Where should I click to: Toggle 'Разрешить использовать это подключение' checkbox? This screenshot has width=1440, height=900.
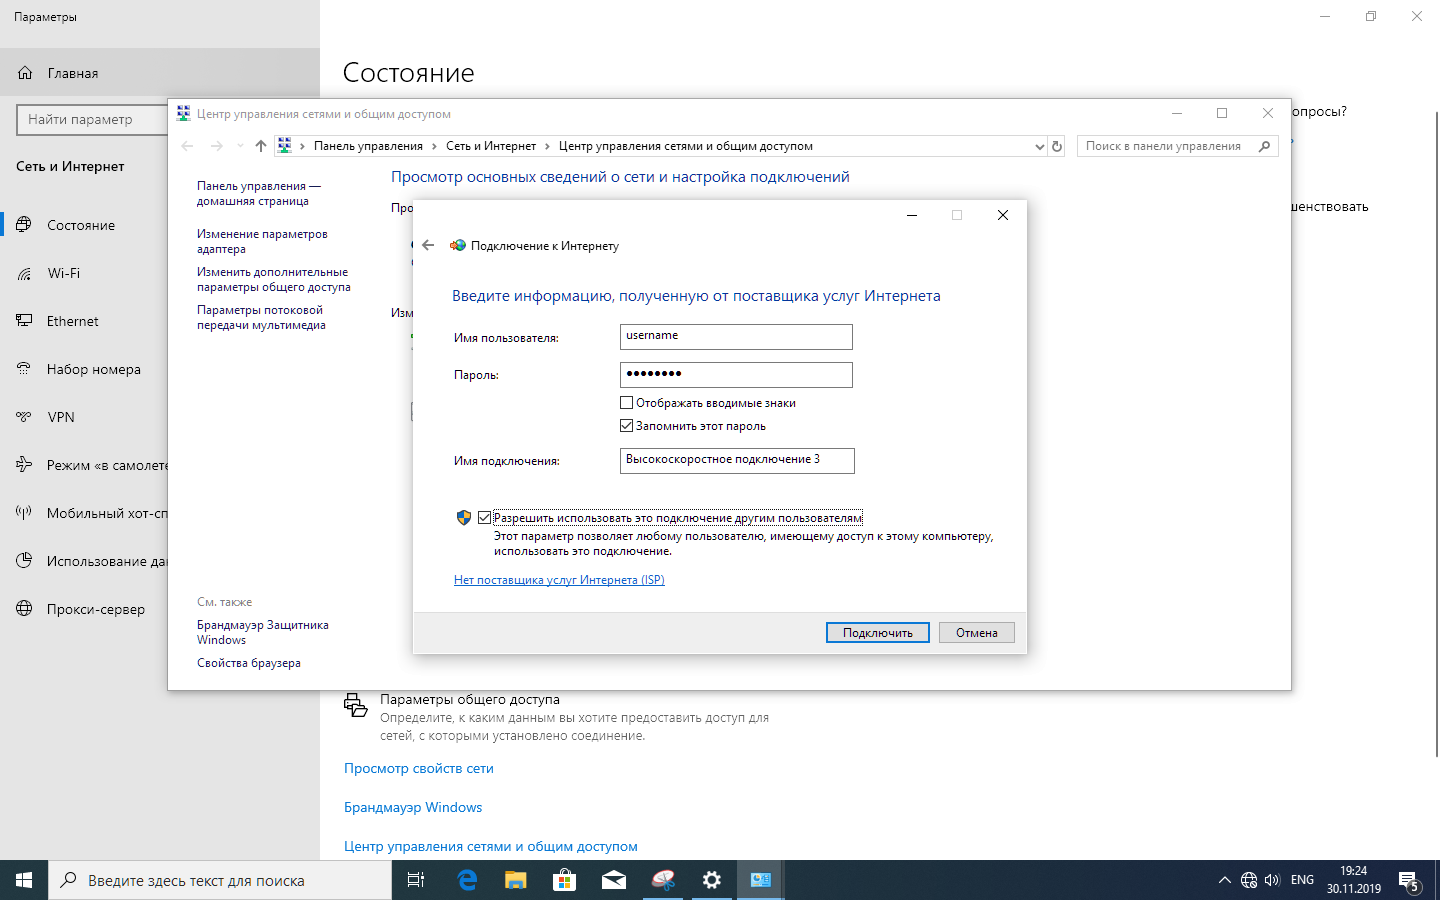[485, 518]
